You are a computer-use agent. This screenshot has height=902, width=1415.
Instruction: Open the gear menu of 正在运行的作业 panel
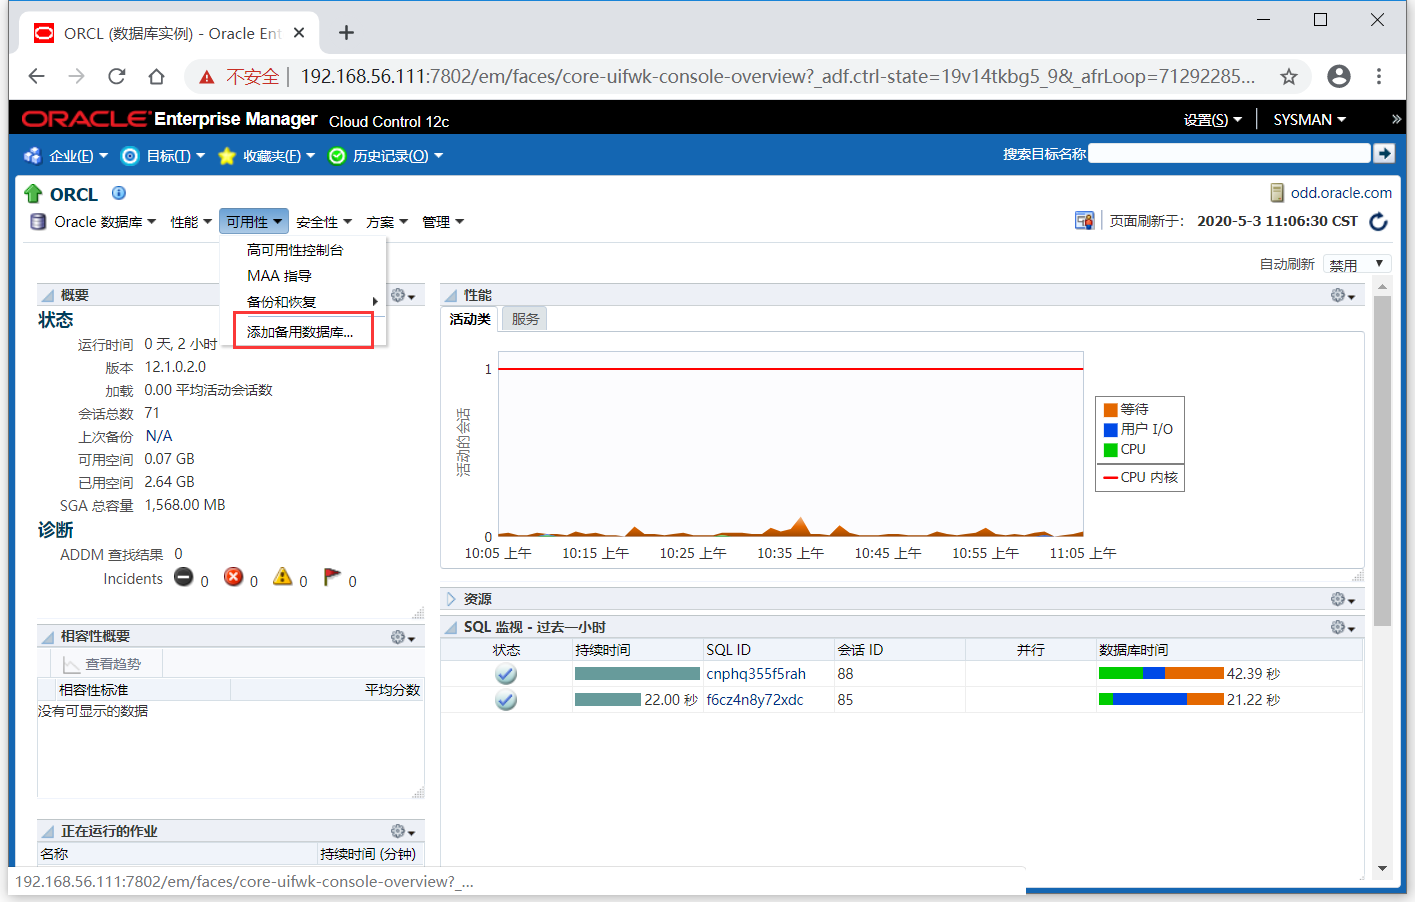(402, 831)
